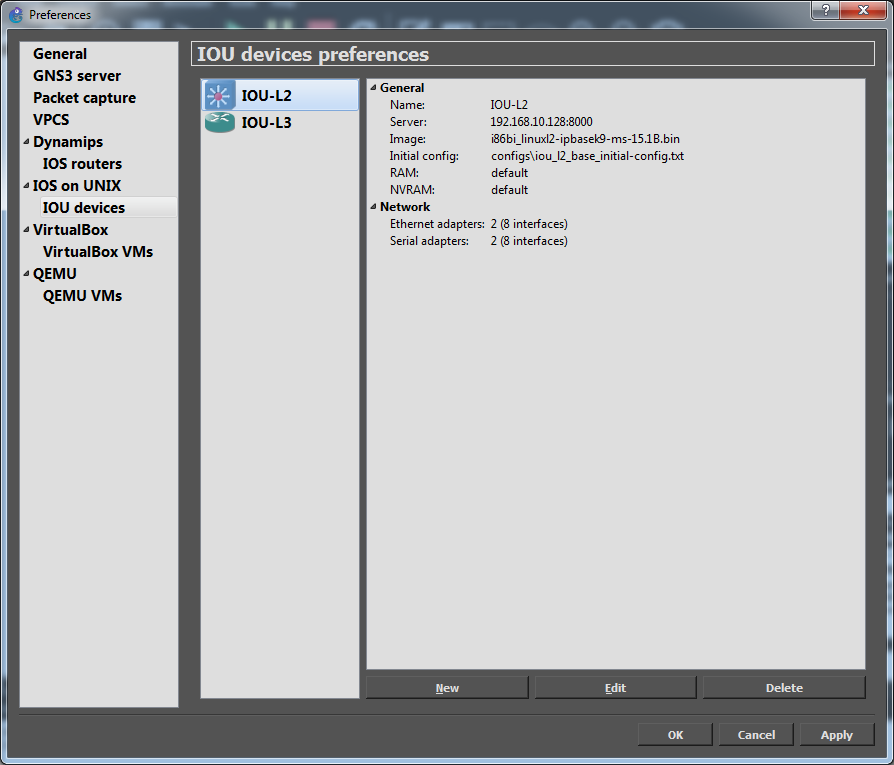Confirm with the OK button
The image size is (894, 765).
coord(675,734)
